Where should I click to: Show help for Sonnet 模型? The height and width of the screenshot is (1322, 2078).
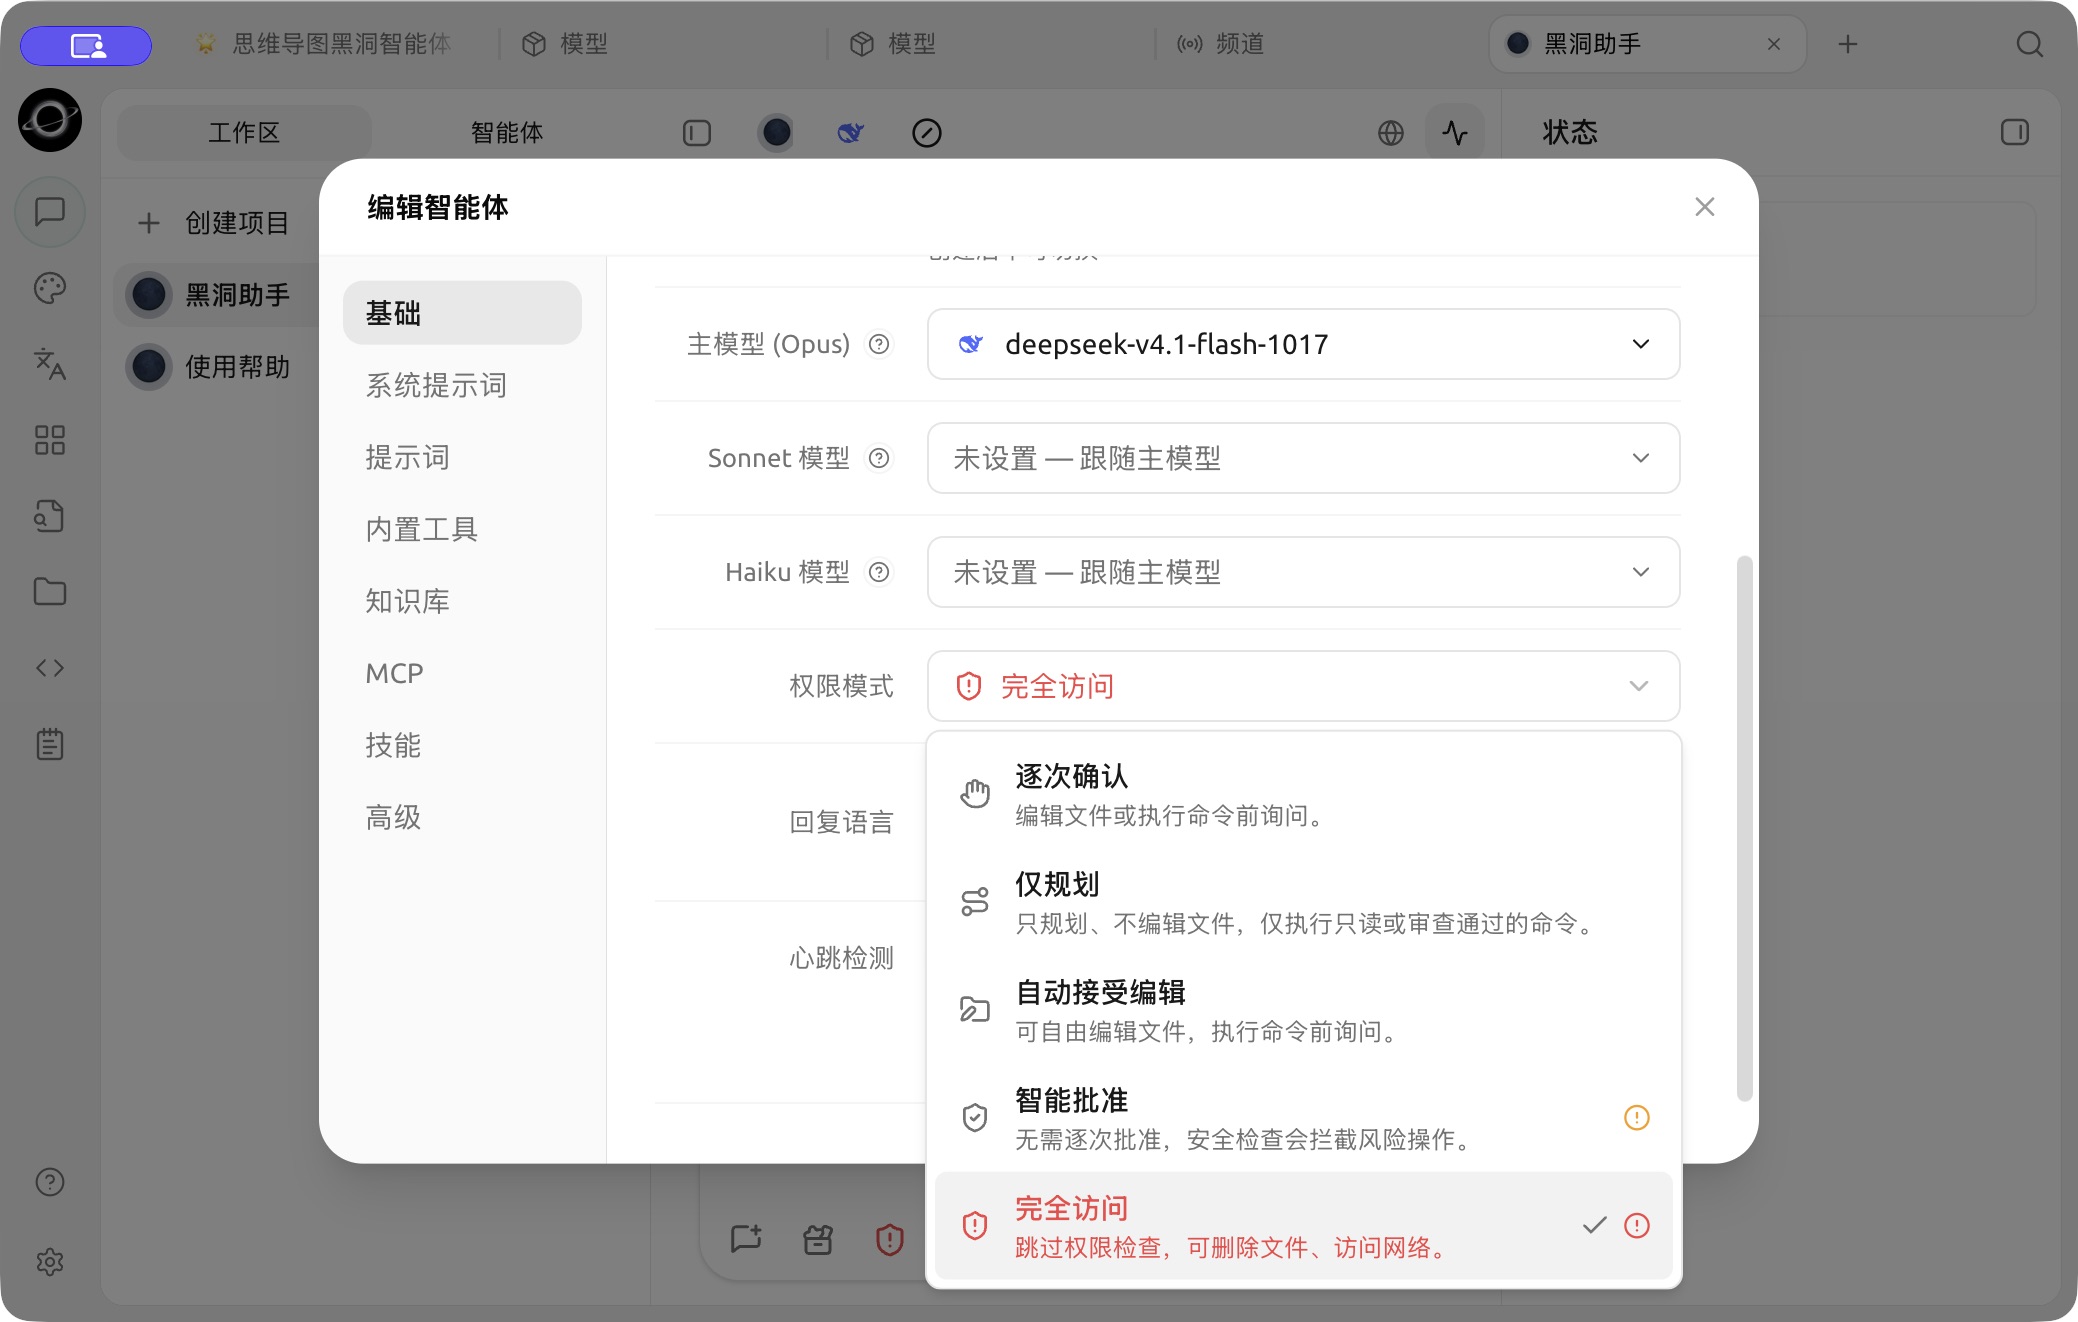(879, 458)
